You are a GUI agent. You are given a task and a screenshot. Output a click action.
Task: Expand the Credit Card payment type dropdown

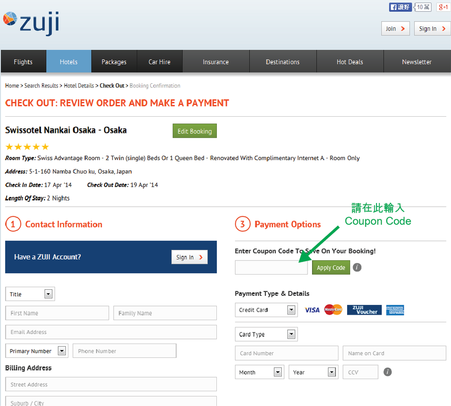pyautogui.click(x=266, y=310)
